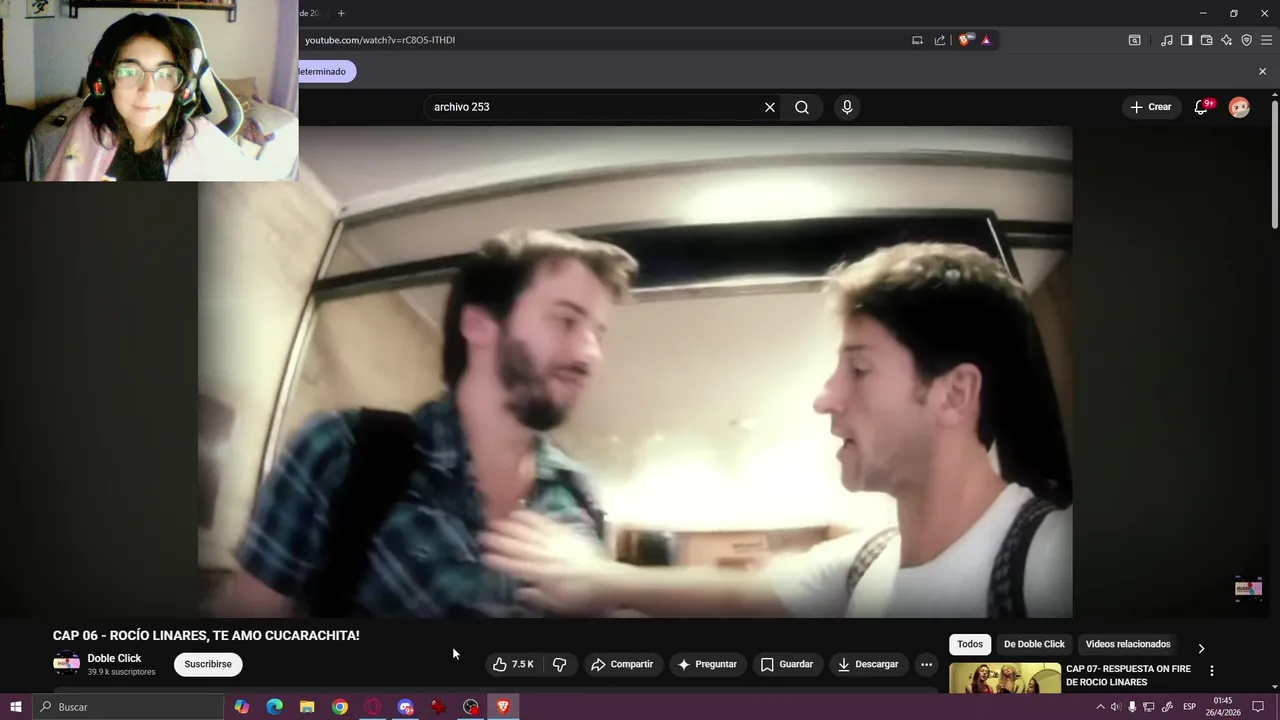Open CAP 07 Respuesta On Fire thumbnail

pyautogui.click(x=1005, y=678)
